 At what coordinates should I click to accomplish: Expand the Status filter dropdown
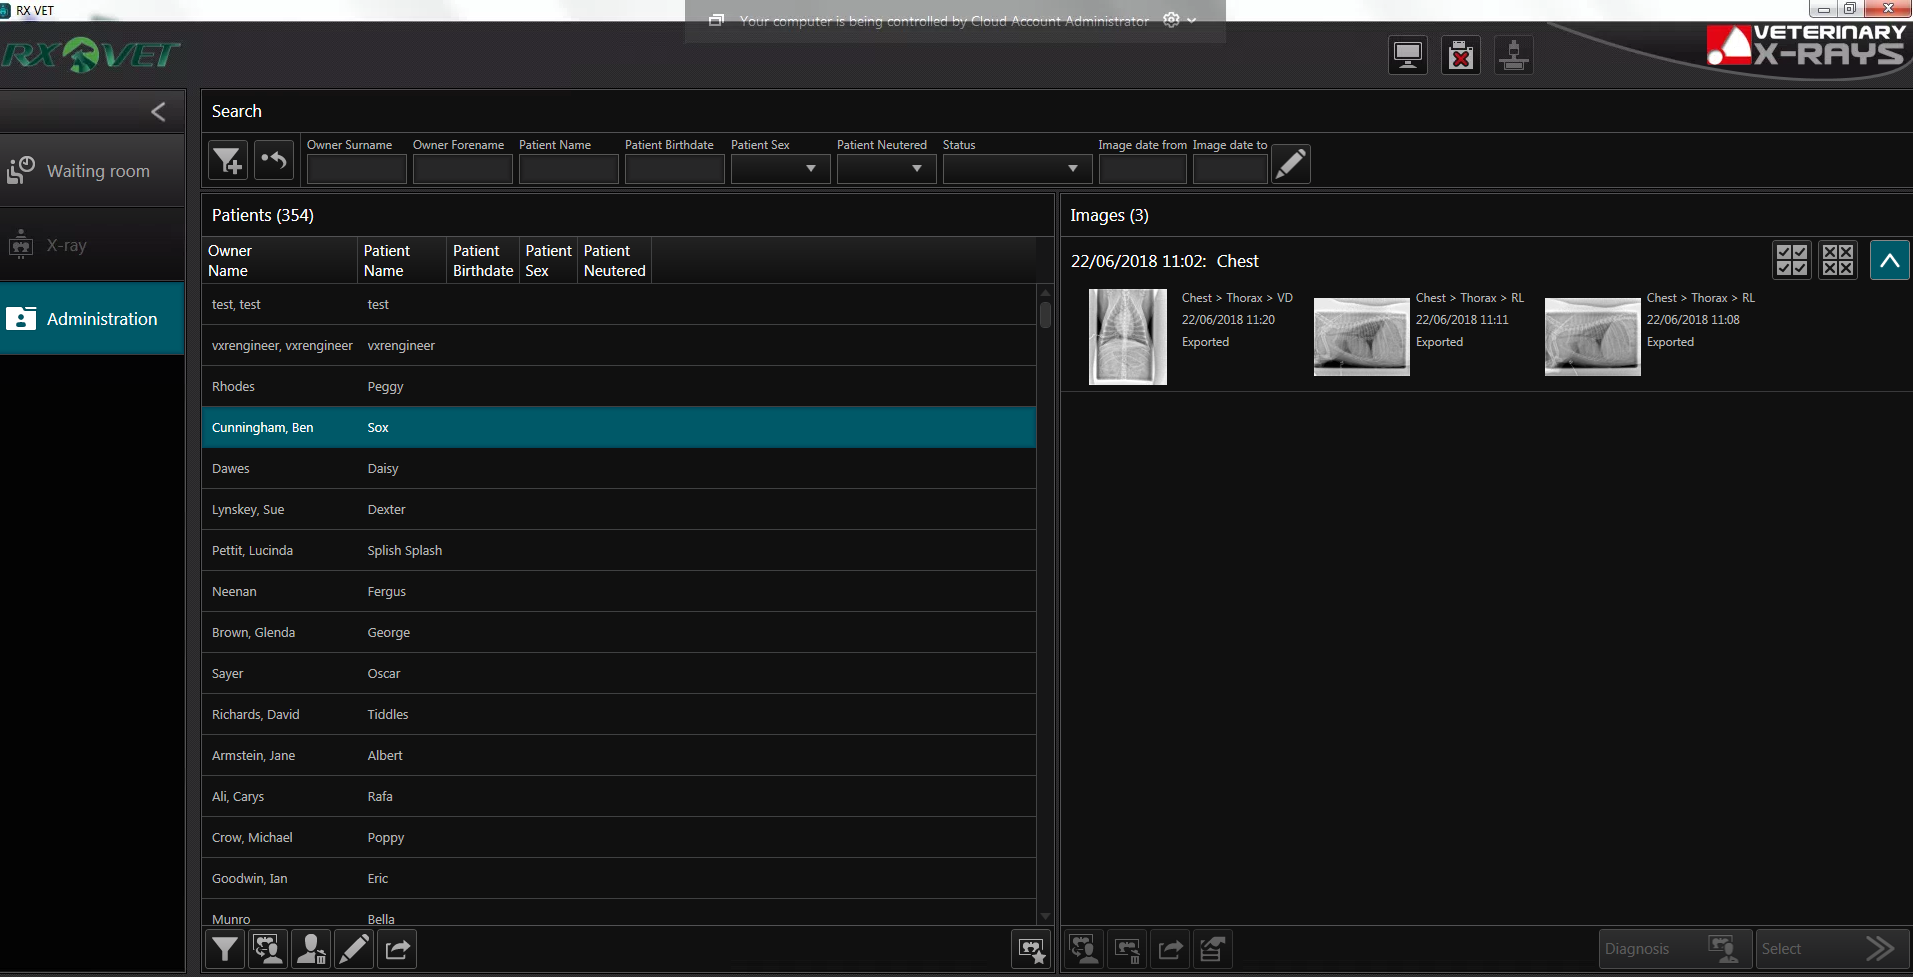point(1015,169)
